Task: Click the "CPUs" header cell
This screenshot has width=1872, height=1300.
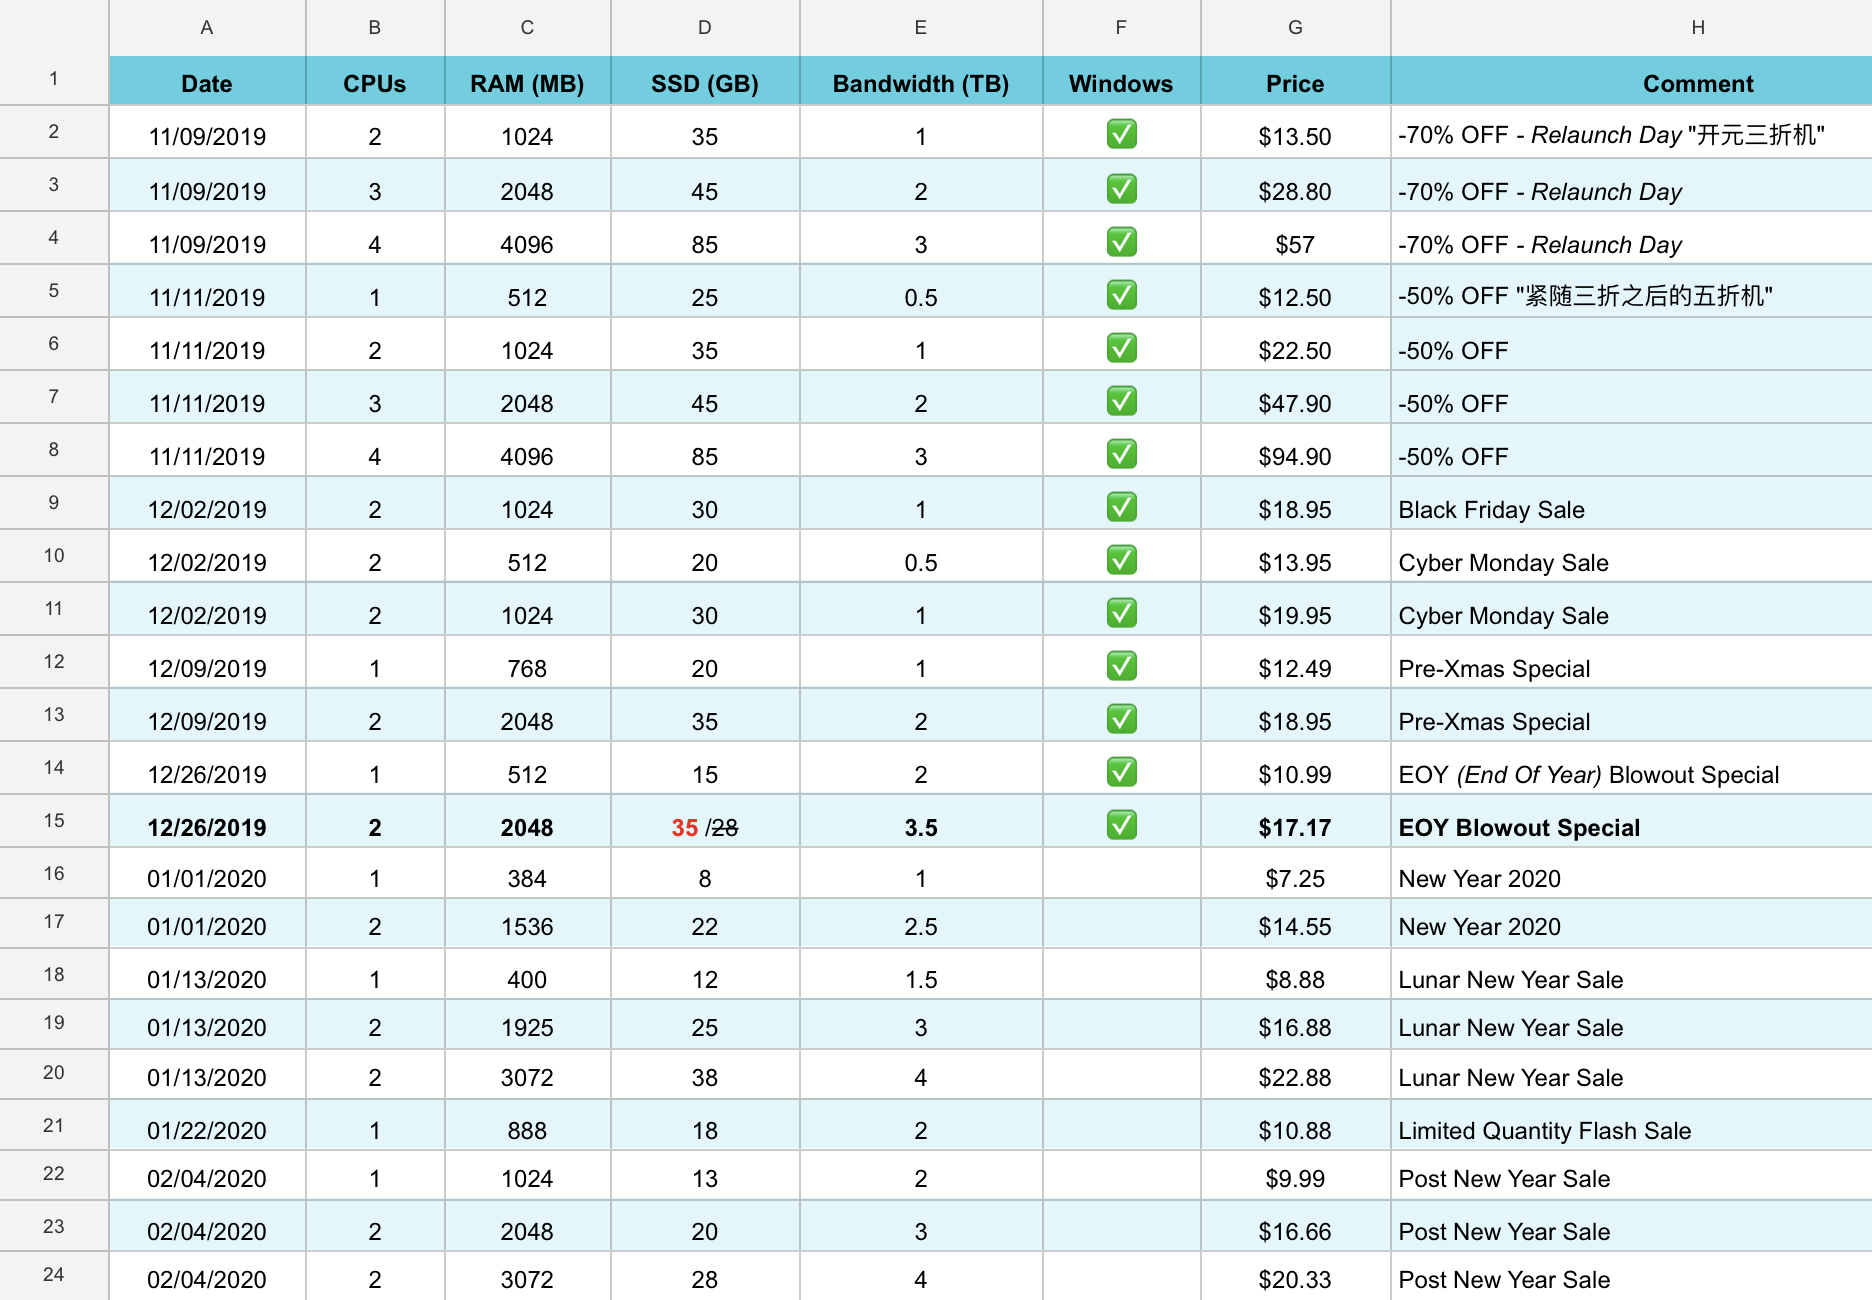Action: coord(375,81)
